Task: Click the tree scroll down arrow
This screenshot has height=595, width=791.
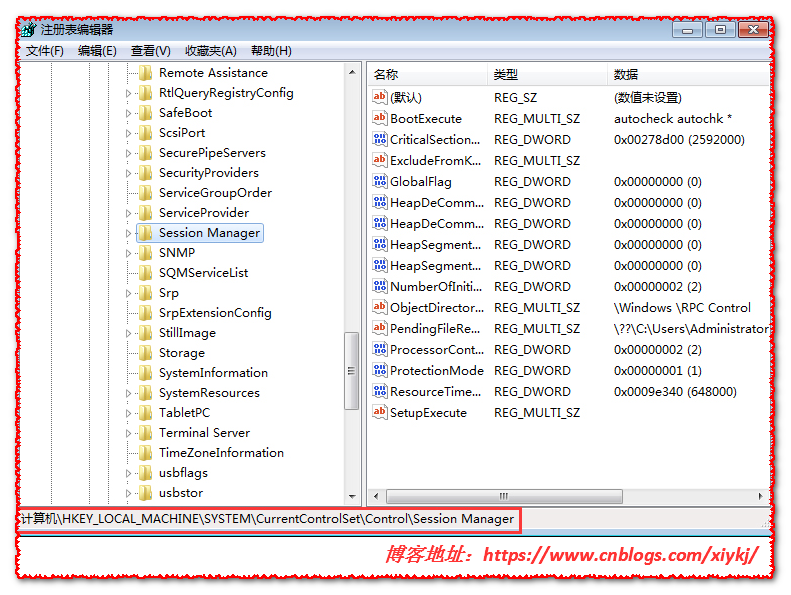Action: click(352, 497)
